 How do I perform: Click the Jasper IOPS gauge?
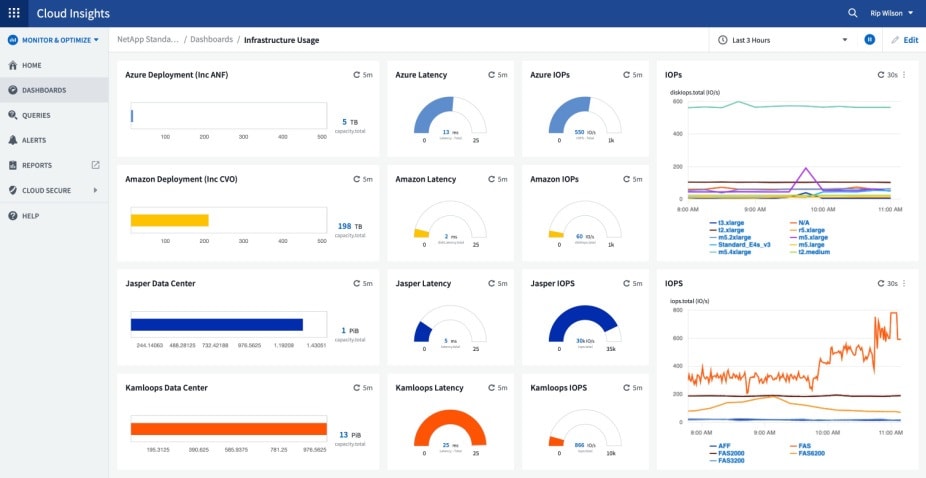(585, 324)
